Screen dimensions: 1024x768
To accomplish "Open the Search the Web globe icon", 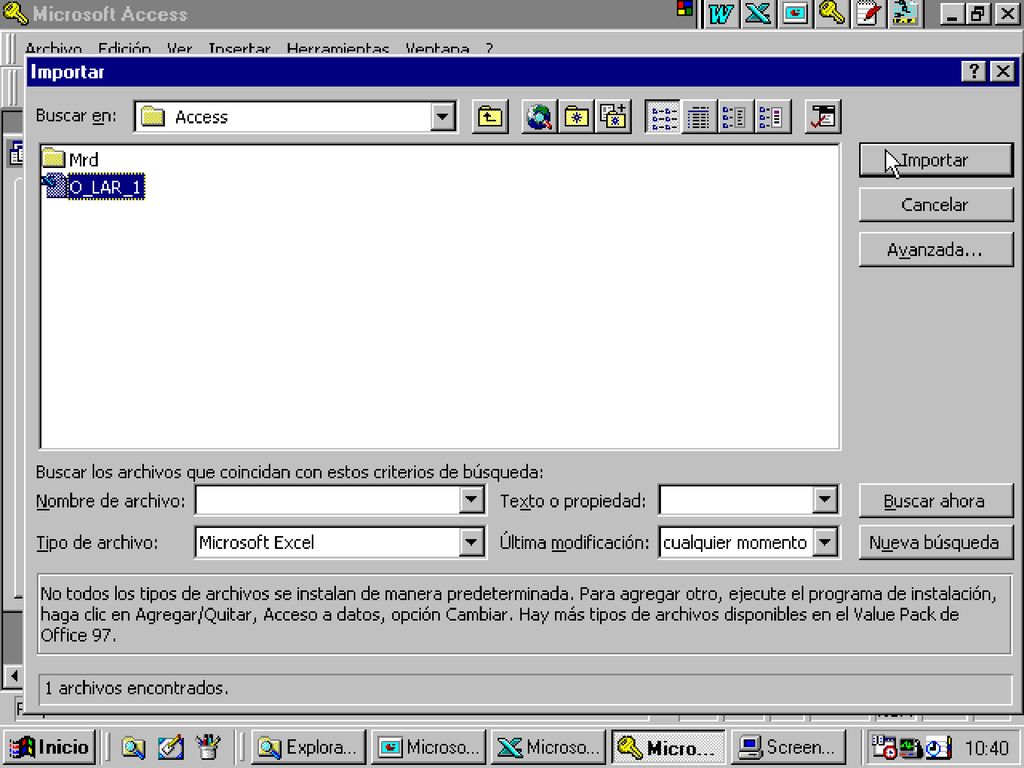I will coord(539,117).
